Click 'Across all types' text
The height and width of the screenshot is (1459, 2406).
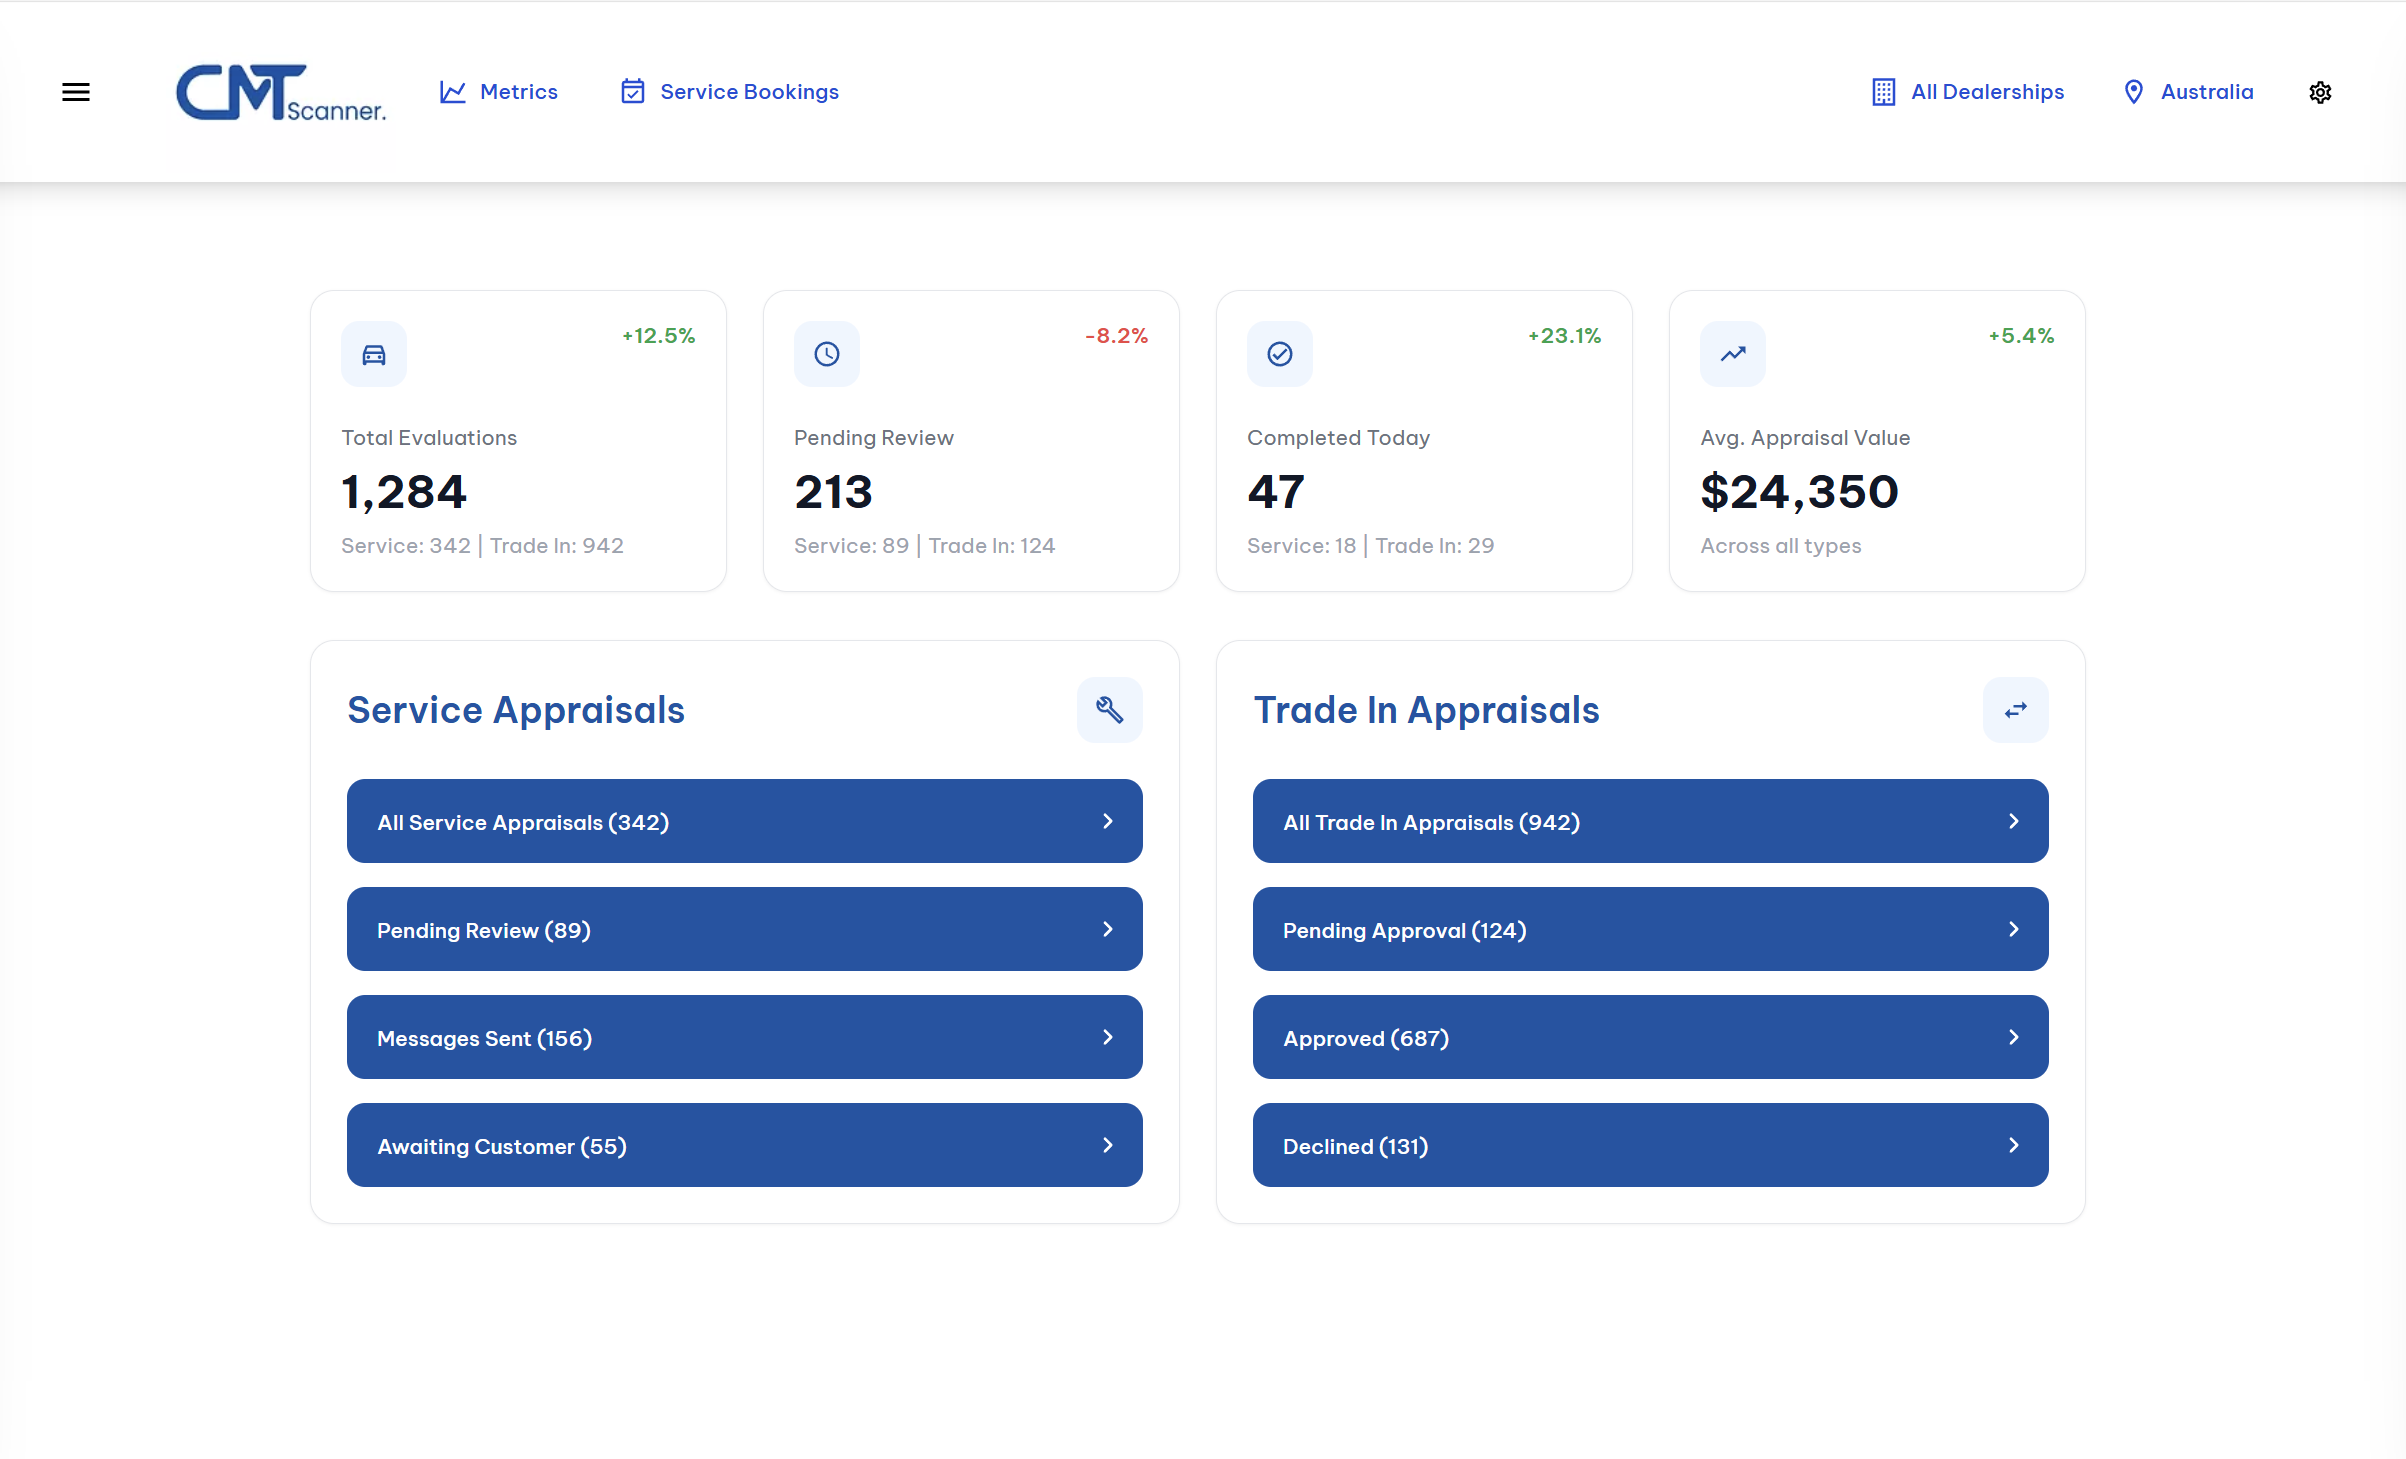pyautogui.click(x=1780, y=546)
